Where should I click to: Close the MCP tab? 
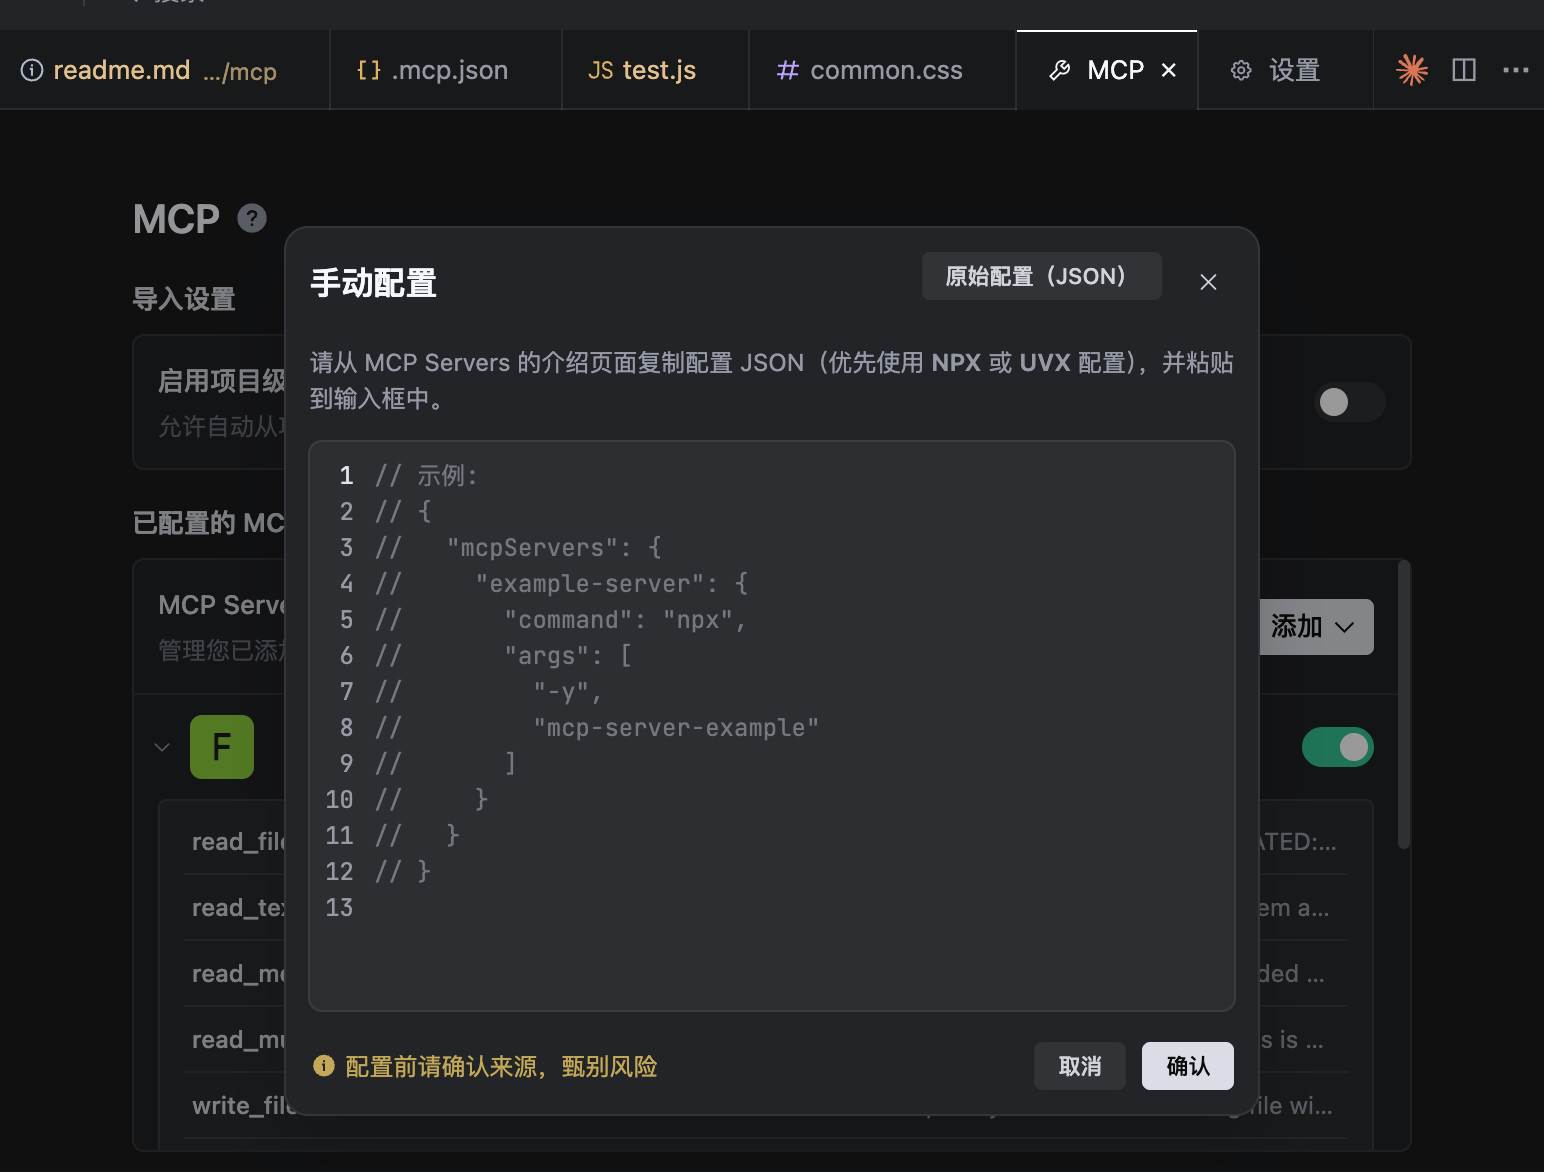coord(1168,70)
